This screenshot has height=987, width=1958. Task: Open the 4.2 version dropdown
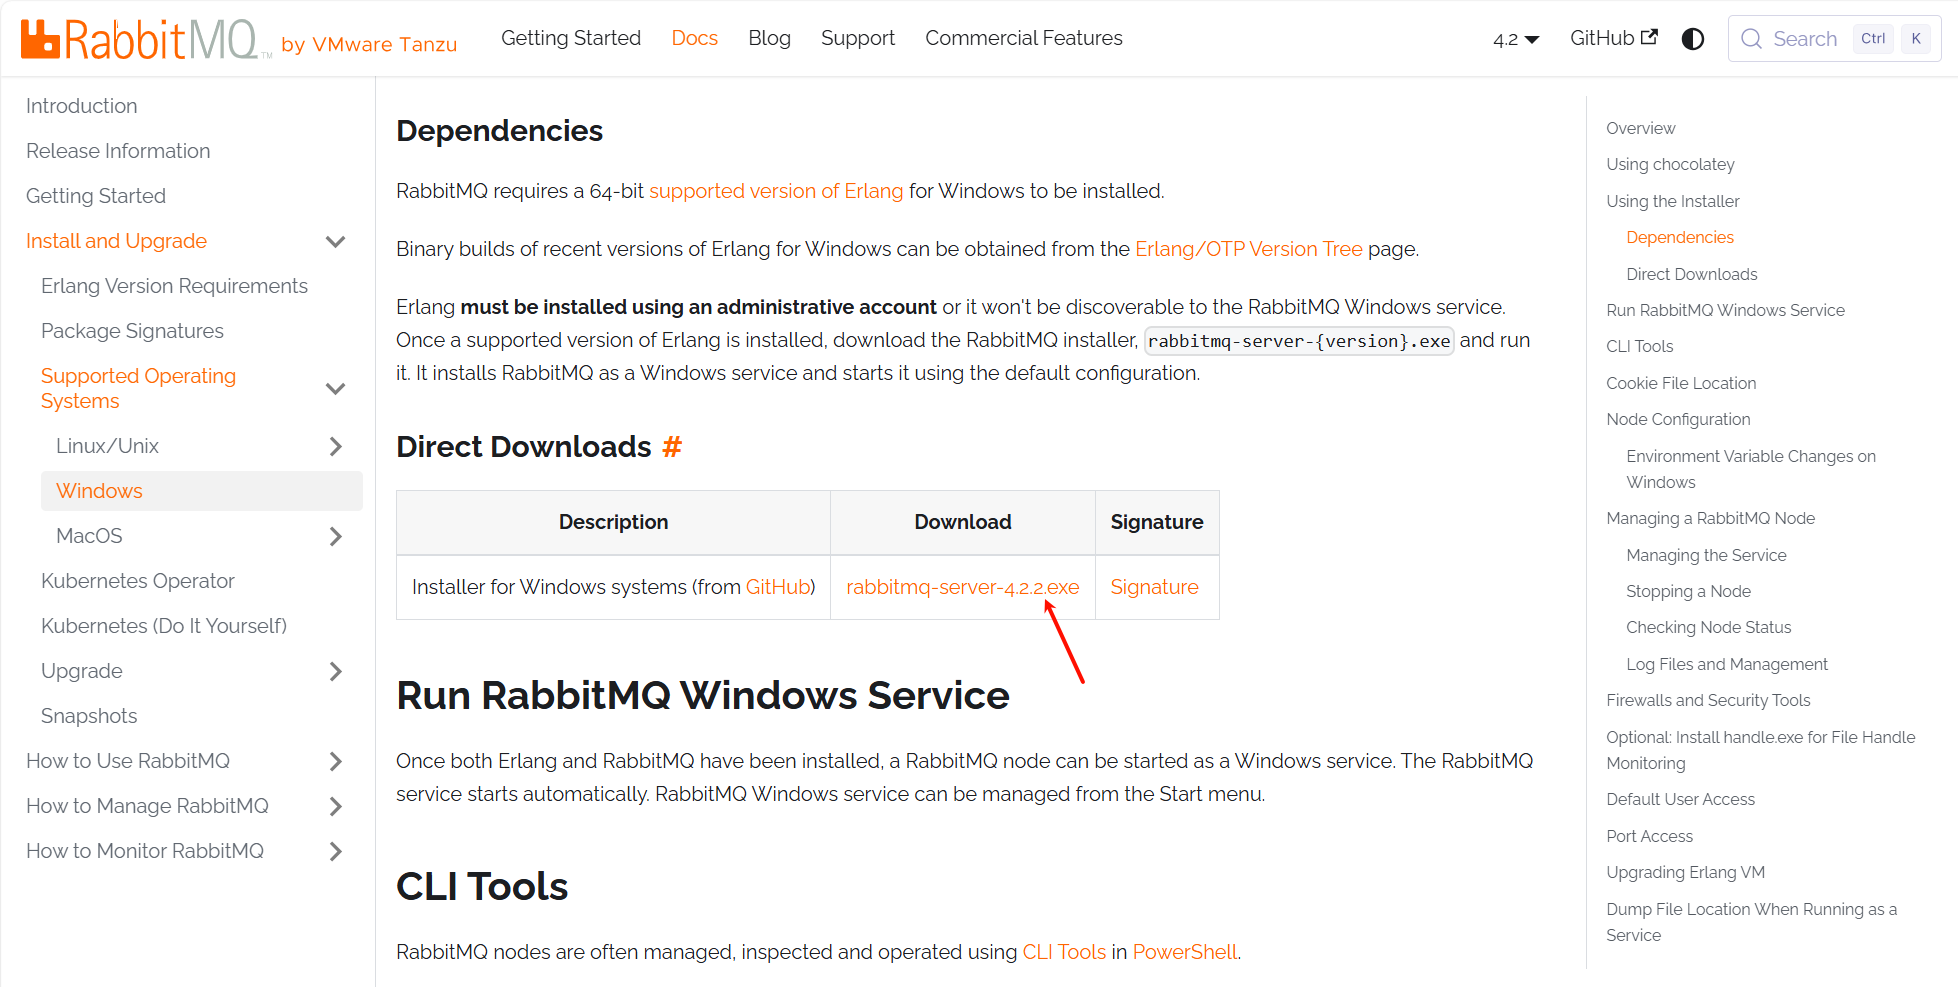pos(1516,39)
